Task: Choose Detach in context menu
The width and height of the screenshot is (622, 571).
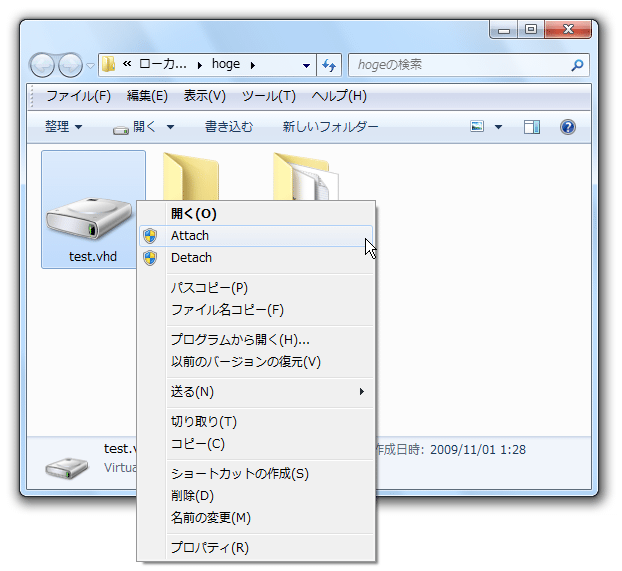Action: click(256, 258)
